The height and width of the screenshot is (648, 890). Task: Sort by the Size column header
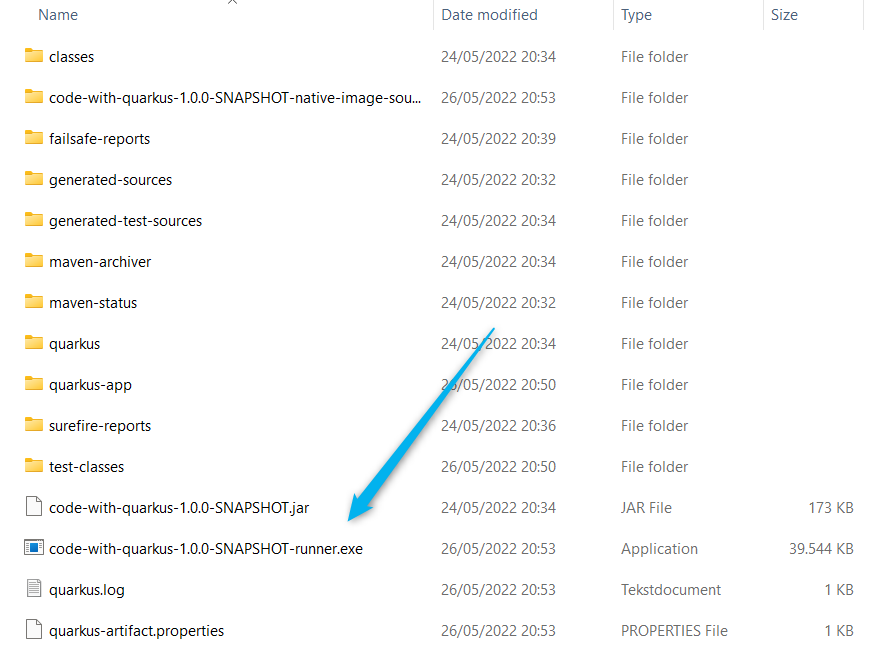click(784, 15)
